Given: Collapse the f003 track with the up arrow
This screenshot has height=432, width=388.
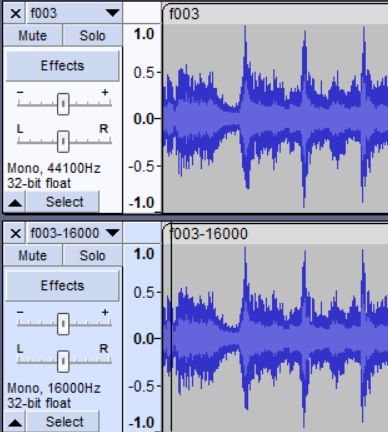Looking at the screenshot, I should tap(15, 202).
